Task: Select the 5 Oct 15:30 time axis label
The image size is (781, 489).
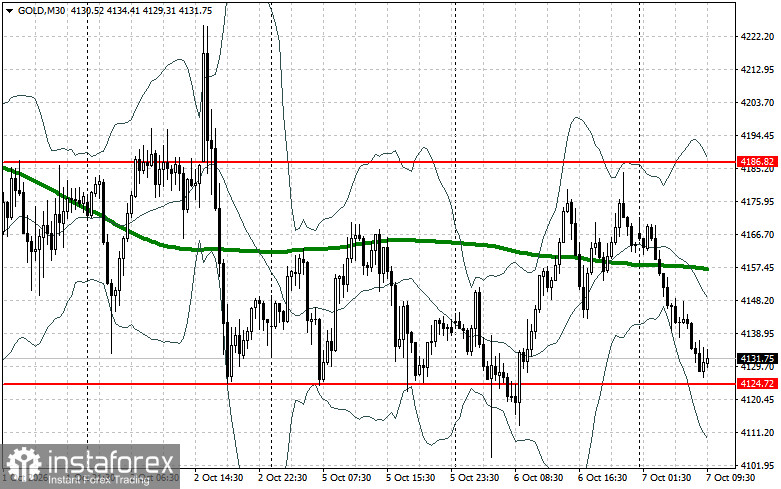Action: coord(410,478)
